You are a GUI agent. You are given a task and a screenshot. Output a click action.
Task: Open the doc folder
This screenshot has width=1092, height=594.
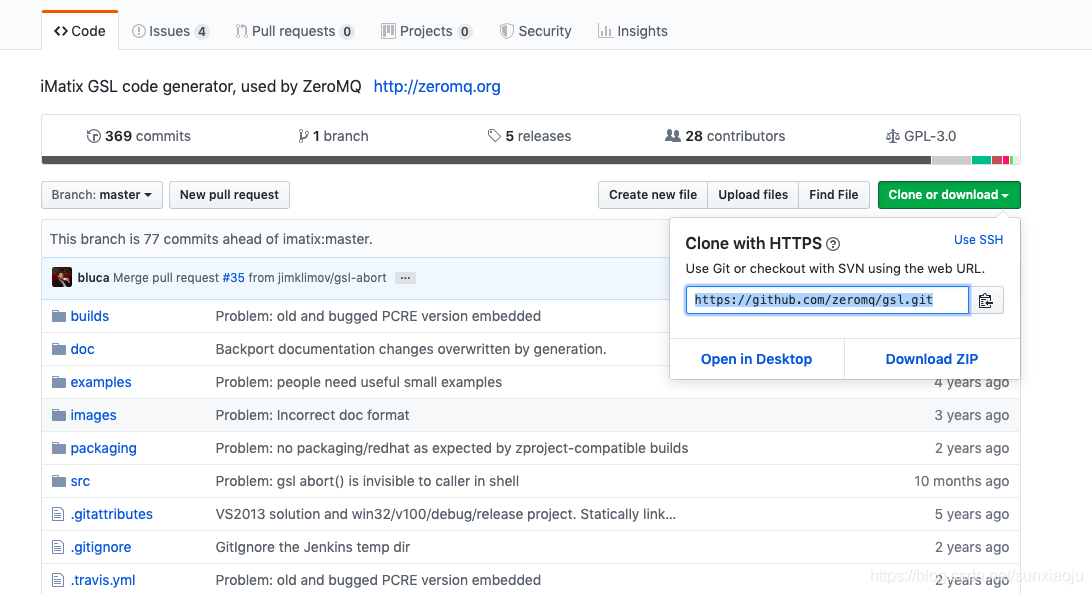[x=82, y=349]
